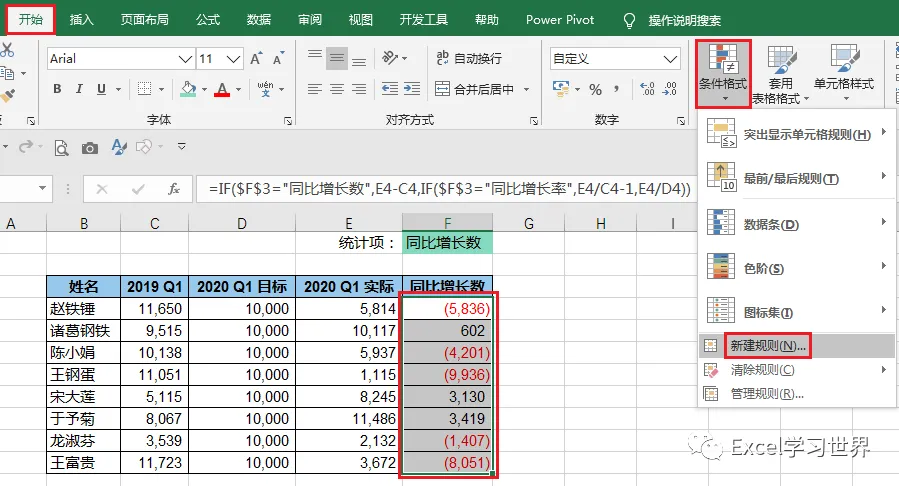Decrease font size with small A icon
Screen dimensions: 899x486
278,58
